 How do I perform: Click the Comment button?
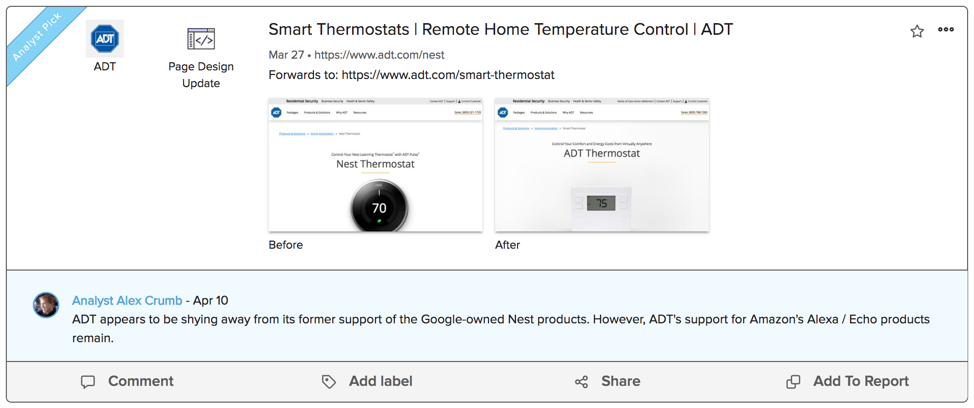(140, 381)
